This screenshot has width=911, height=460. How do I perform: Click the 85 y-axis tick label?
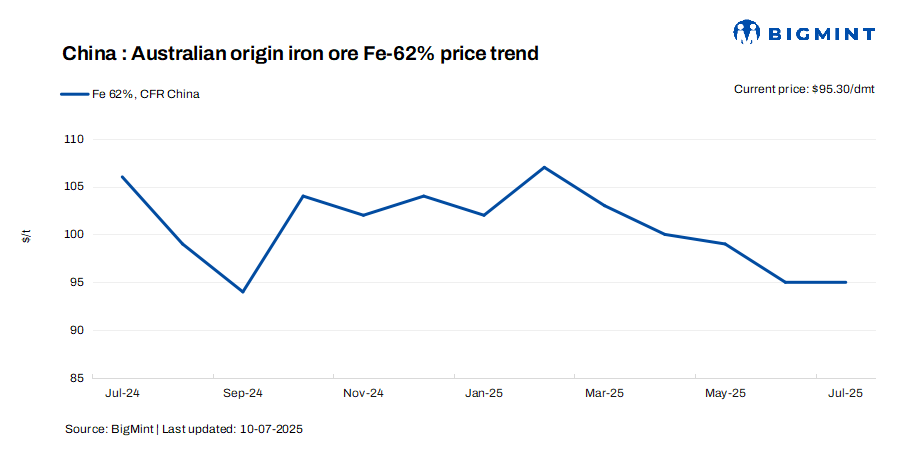point(77,378)
